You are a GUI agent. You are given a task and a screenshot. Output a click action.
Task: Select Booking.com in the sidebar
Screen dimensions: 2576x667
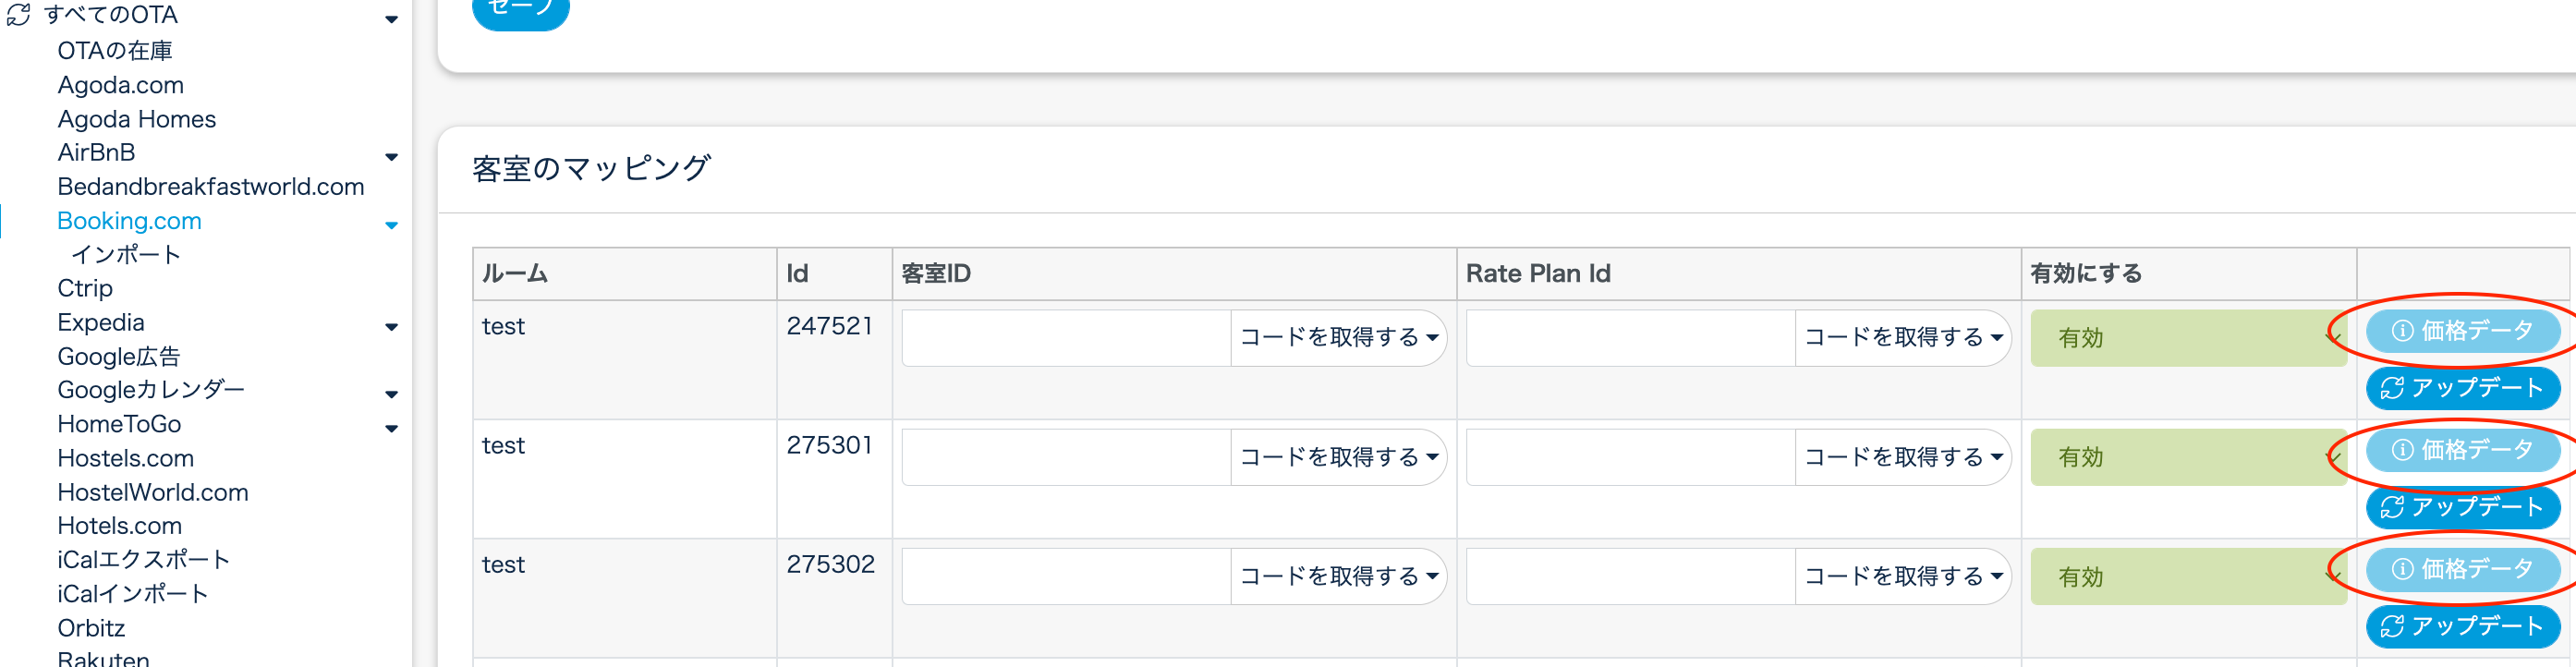pos(129,221)
